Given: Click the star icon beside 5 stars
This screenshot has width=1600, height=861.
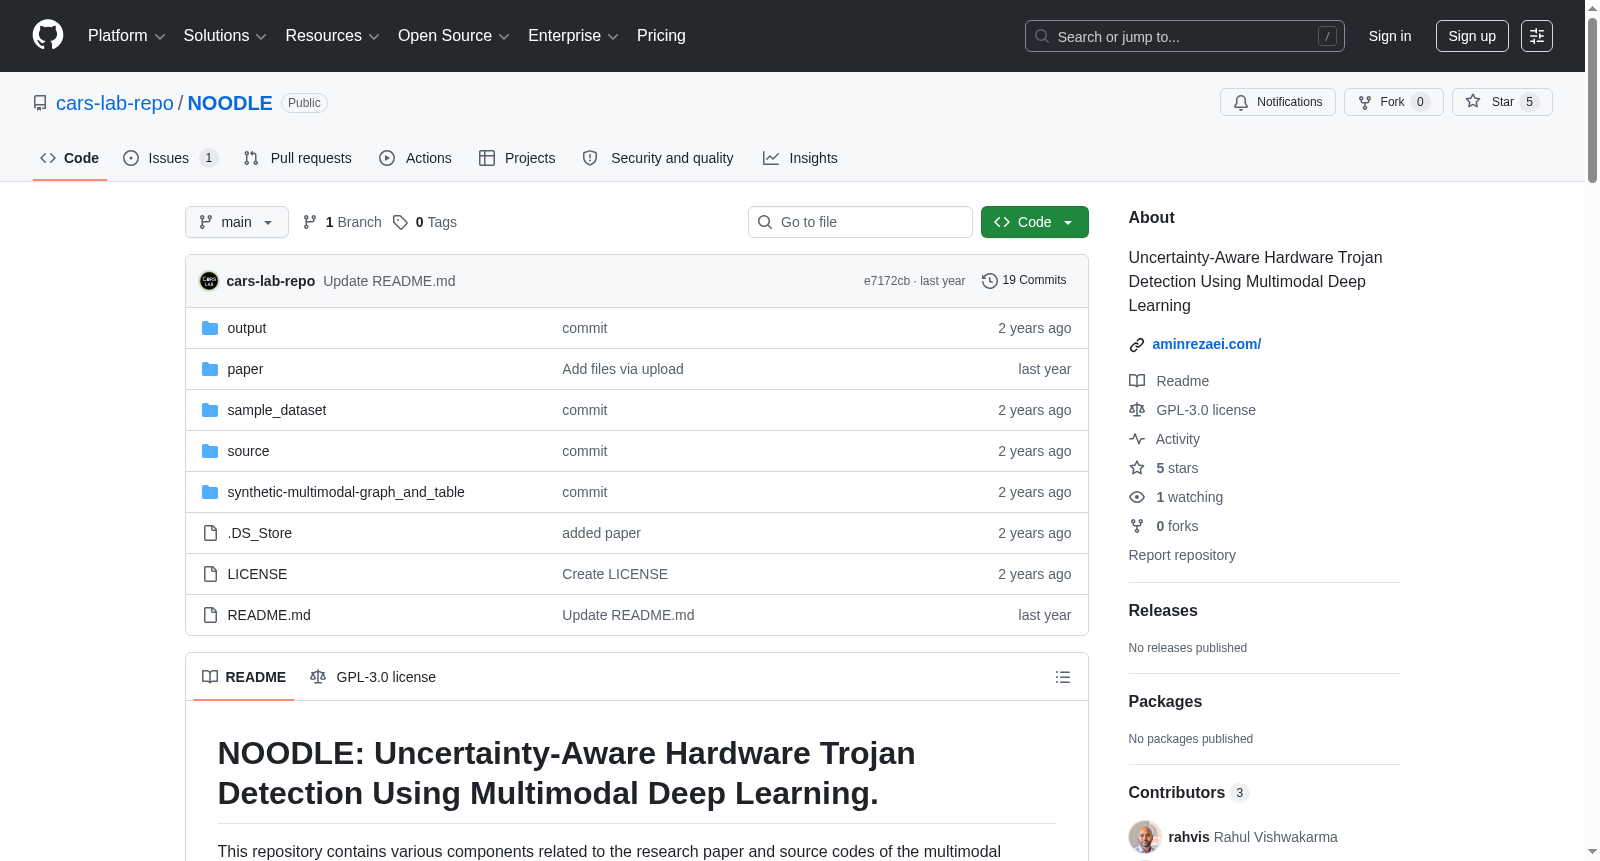Looking at the screenshot, I should [1137, 468].
